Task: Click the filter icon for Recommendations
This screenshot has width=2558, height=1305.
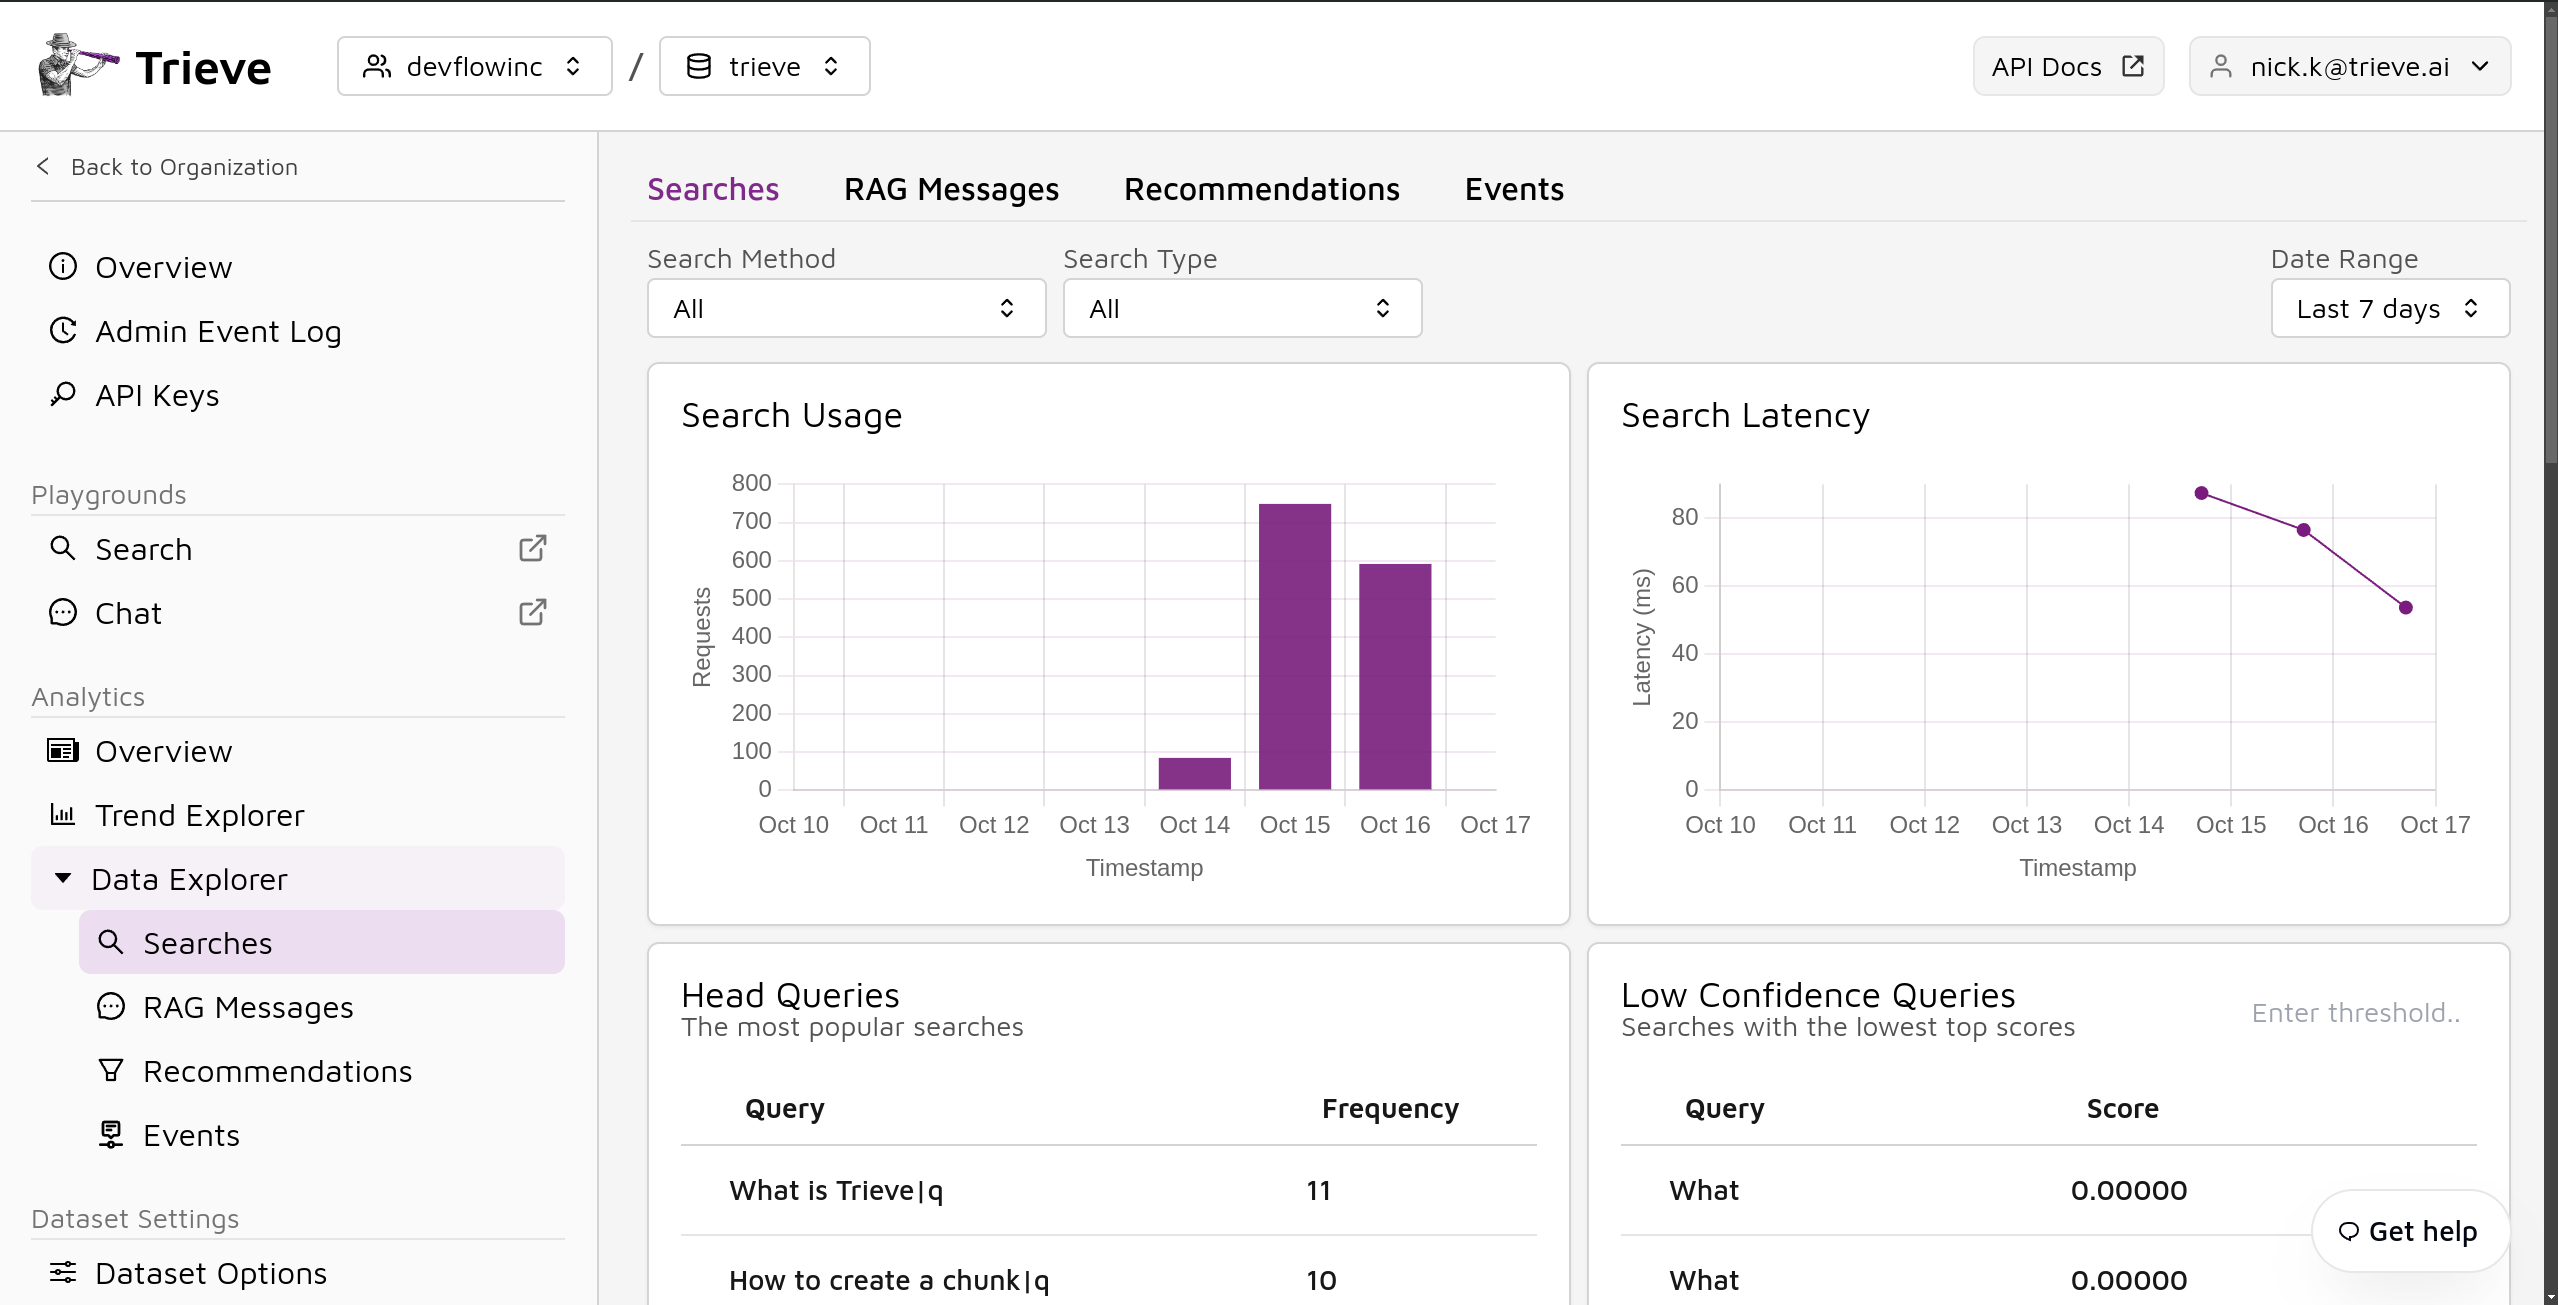Action: point(111,1070)
